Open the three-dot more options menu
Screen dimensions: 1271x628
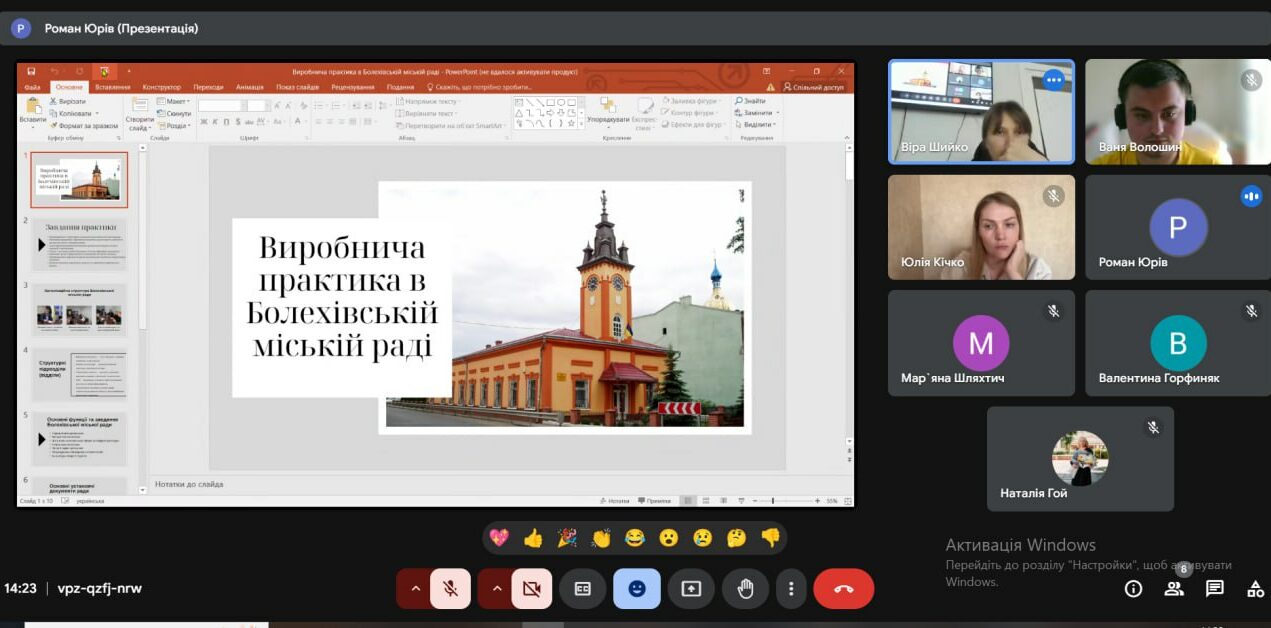click(791, 589)
